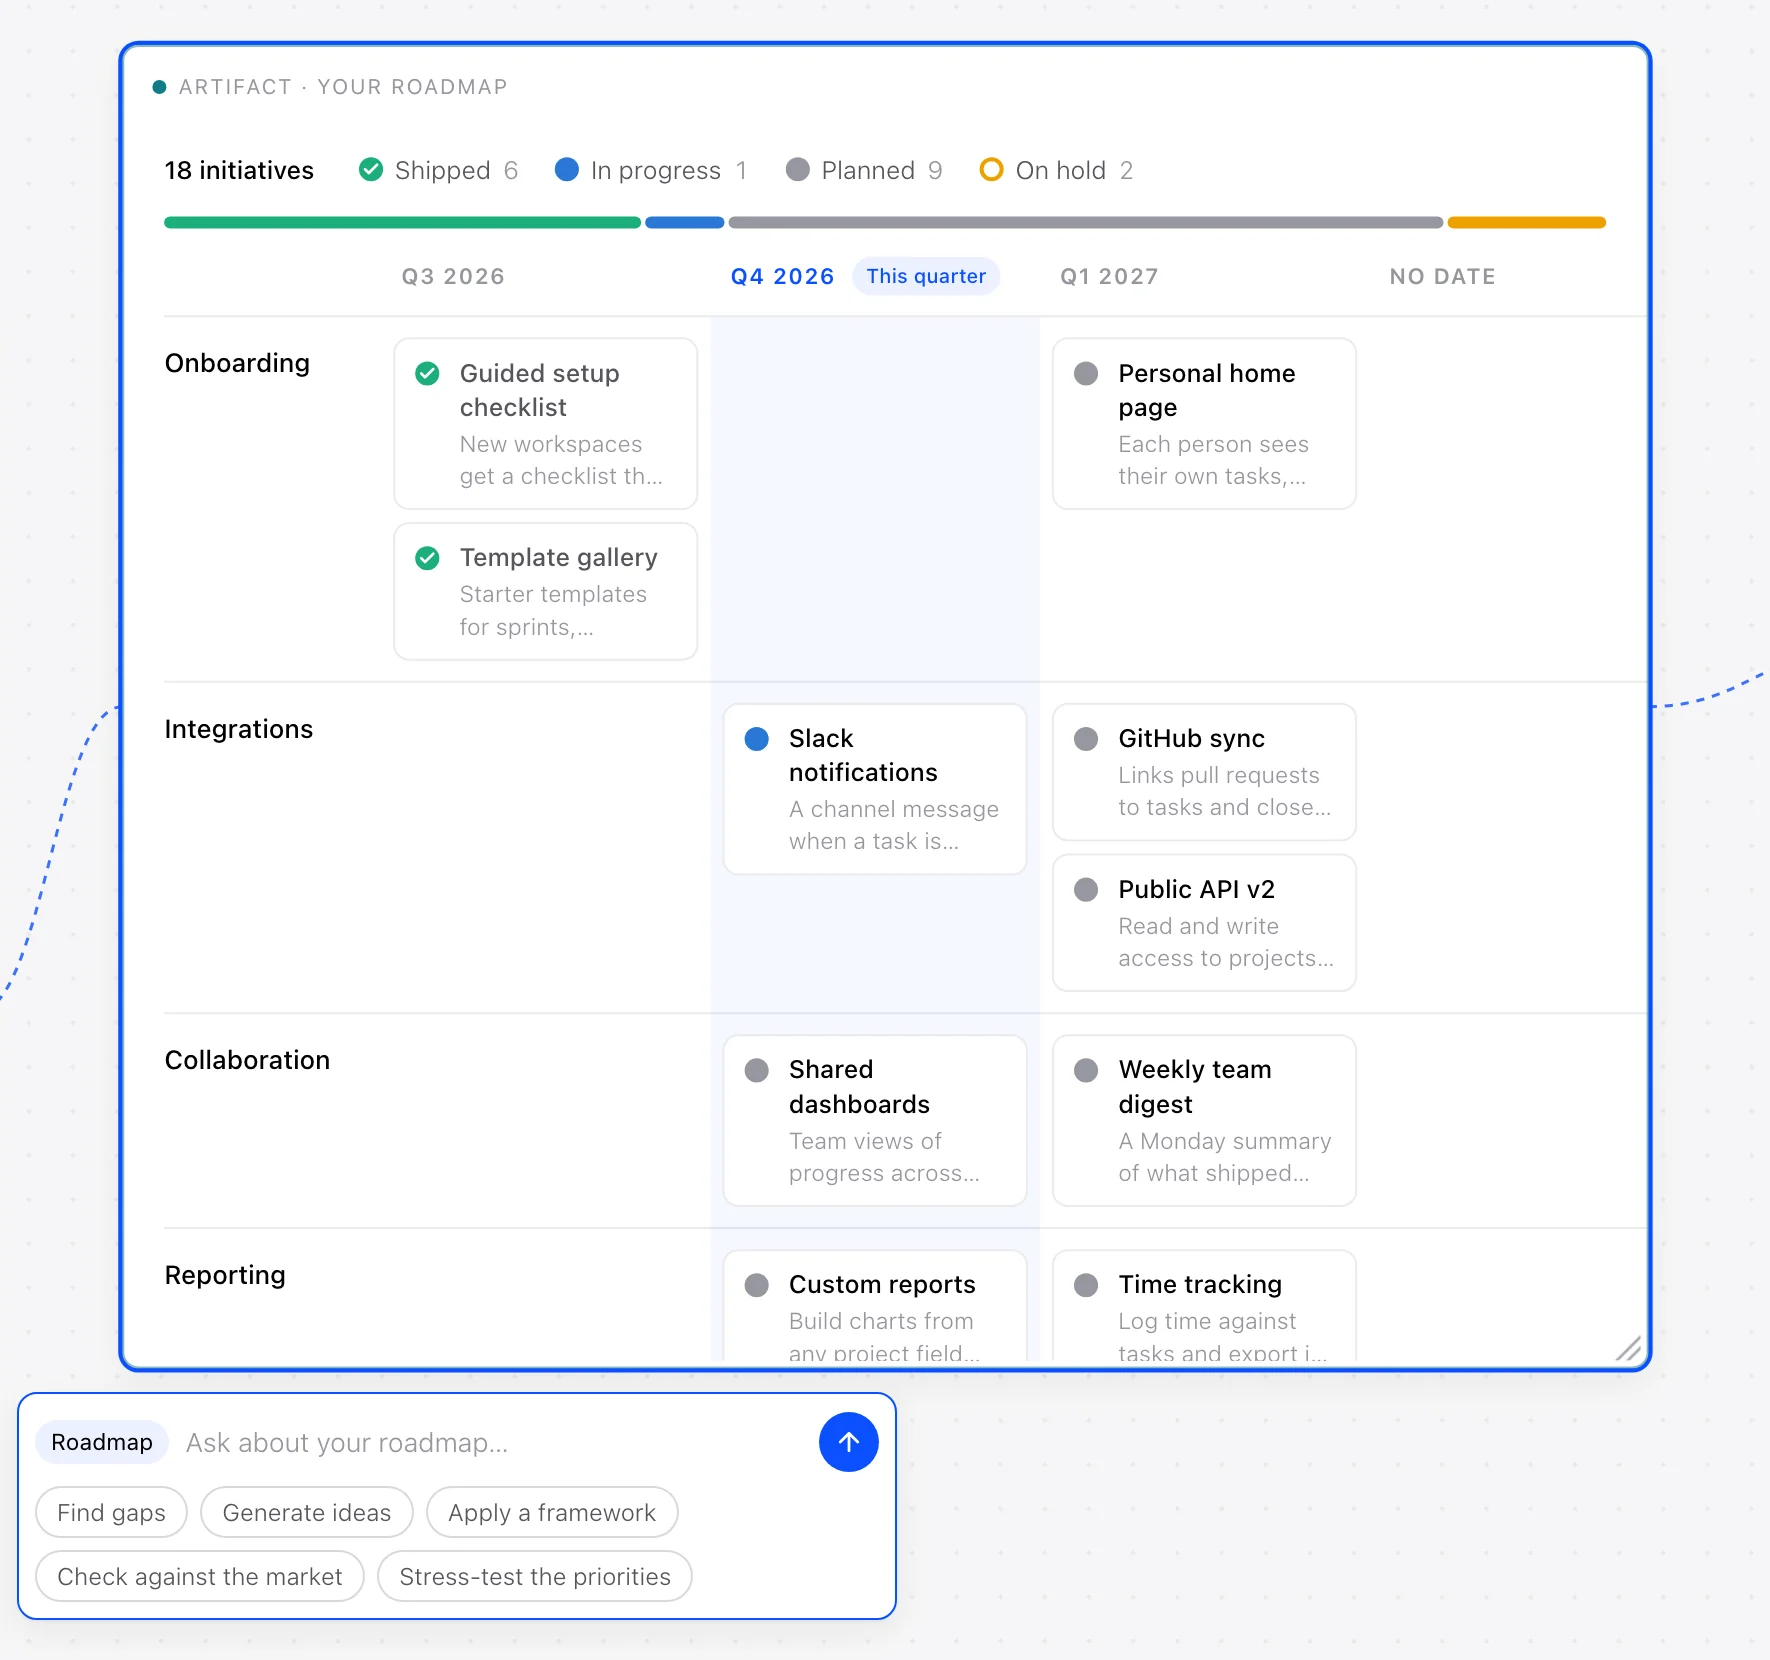Click the gray status dot on Time tracking
The width and height of the screenshot is (1770, 1660).
coord(1086,1285)
